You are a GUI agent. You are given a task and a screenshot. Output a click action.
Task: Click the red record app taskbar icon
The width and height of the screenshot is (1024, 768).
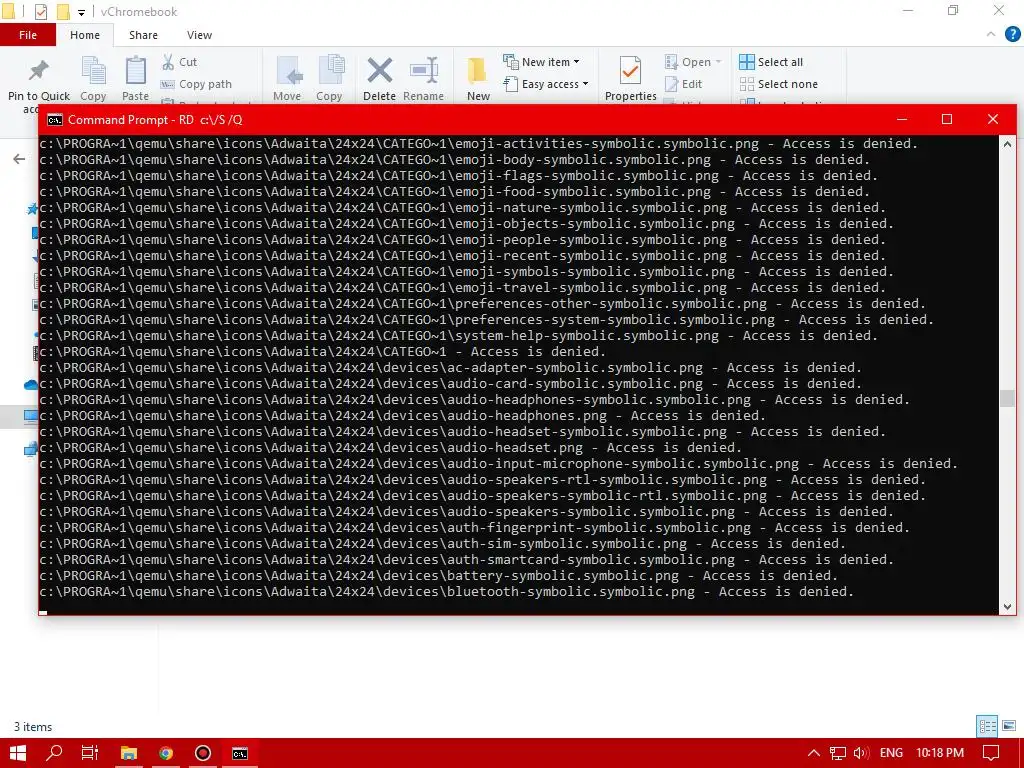203,753
